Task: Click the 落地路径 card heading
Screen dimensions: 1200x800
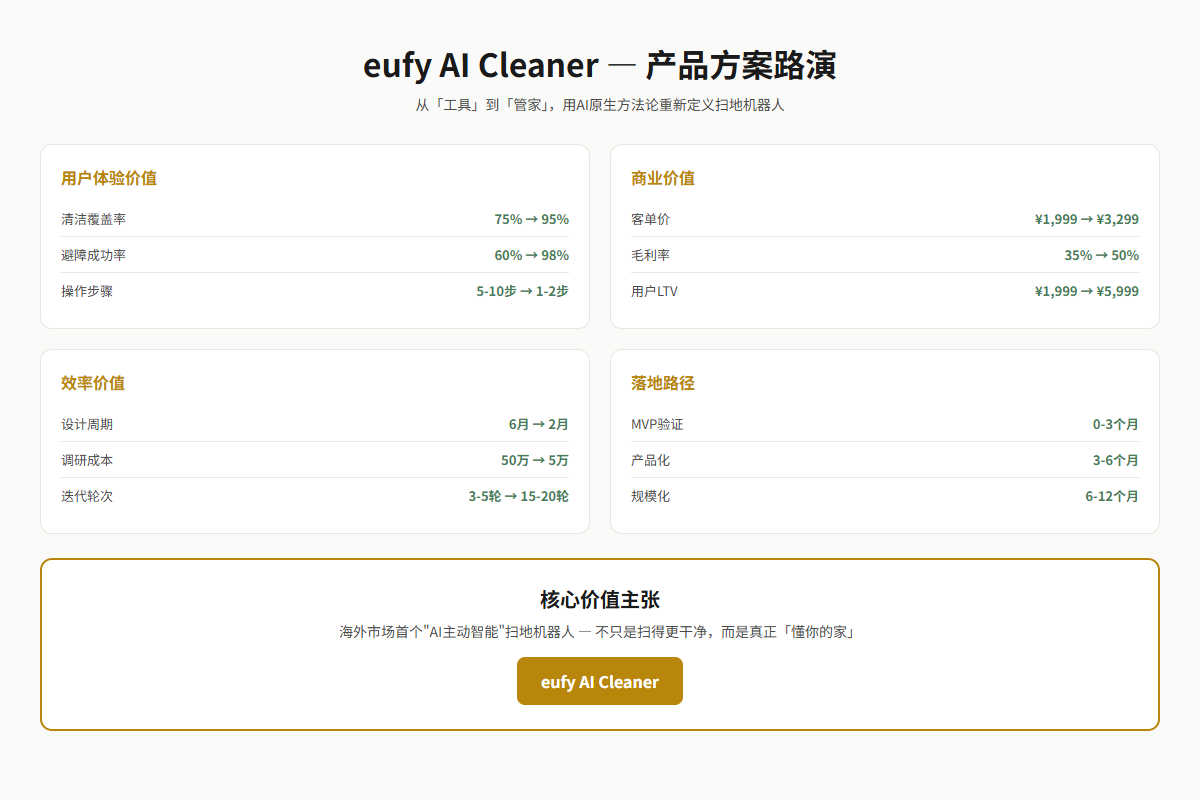Action: click(x=663, y=383)
